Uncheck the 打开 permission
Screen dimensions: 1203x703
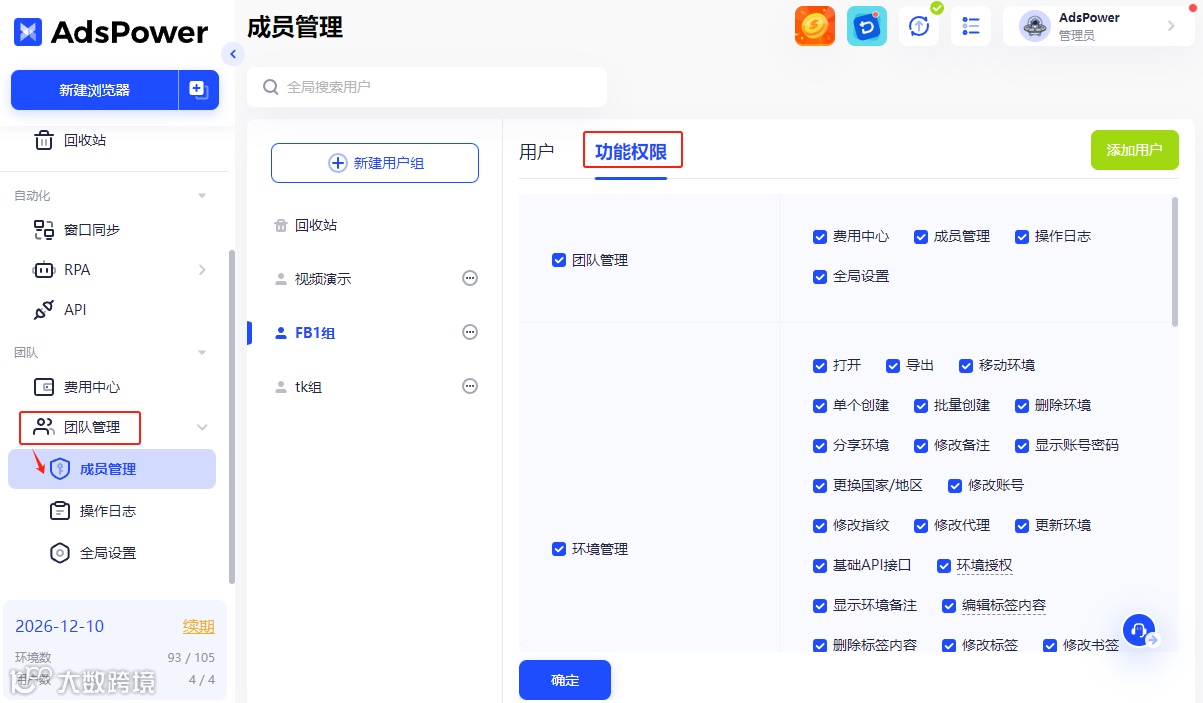tap(820, 366)
